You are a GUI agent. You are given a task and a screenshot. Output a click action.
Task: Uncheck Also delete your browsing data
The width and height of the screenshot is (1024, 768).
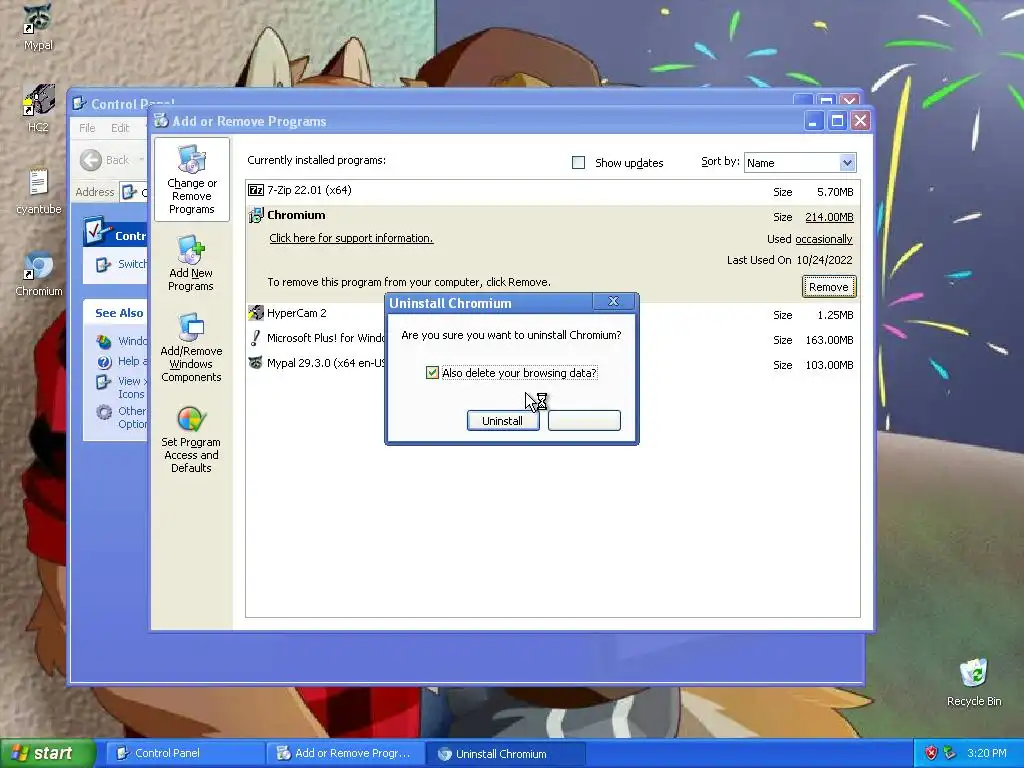(432, 372)
